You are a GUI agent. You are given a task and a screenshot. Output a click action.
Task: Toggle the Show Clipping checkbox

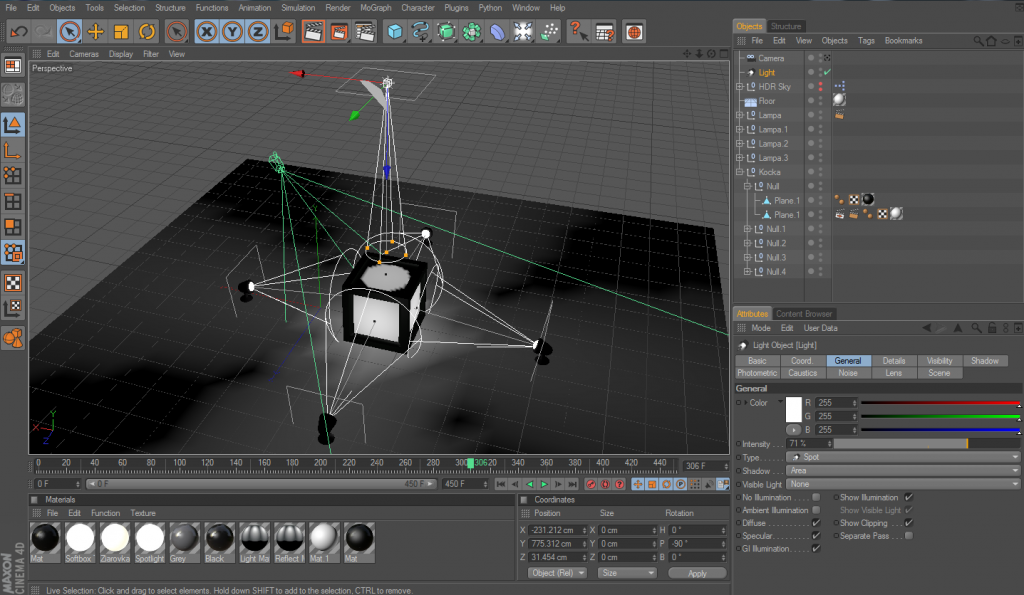coord(908,523)
